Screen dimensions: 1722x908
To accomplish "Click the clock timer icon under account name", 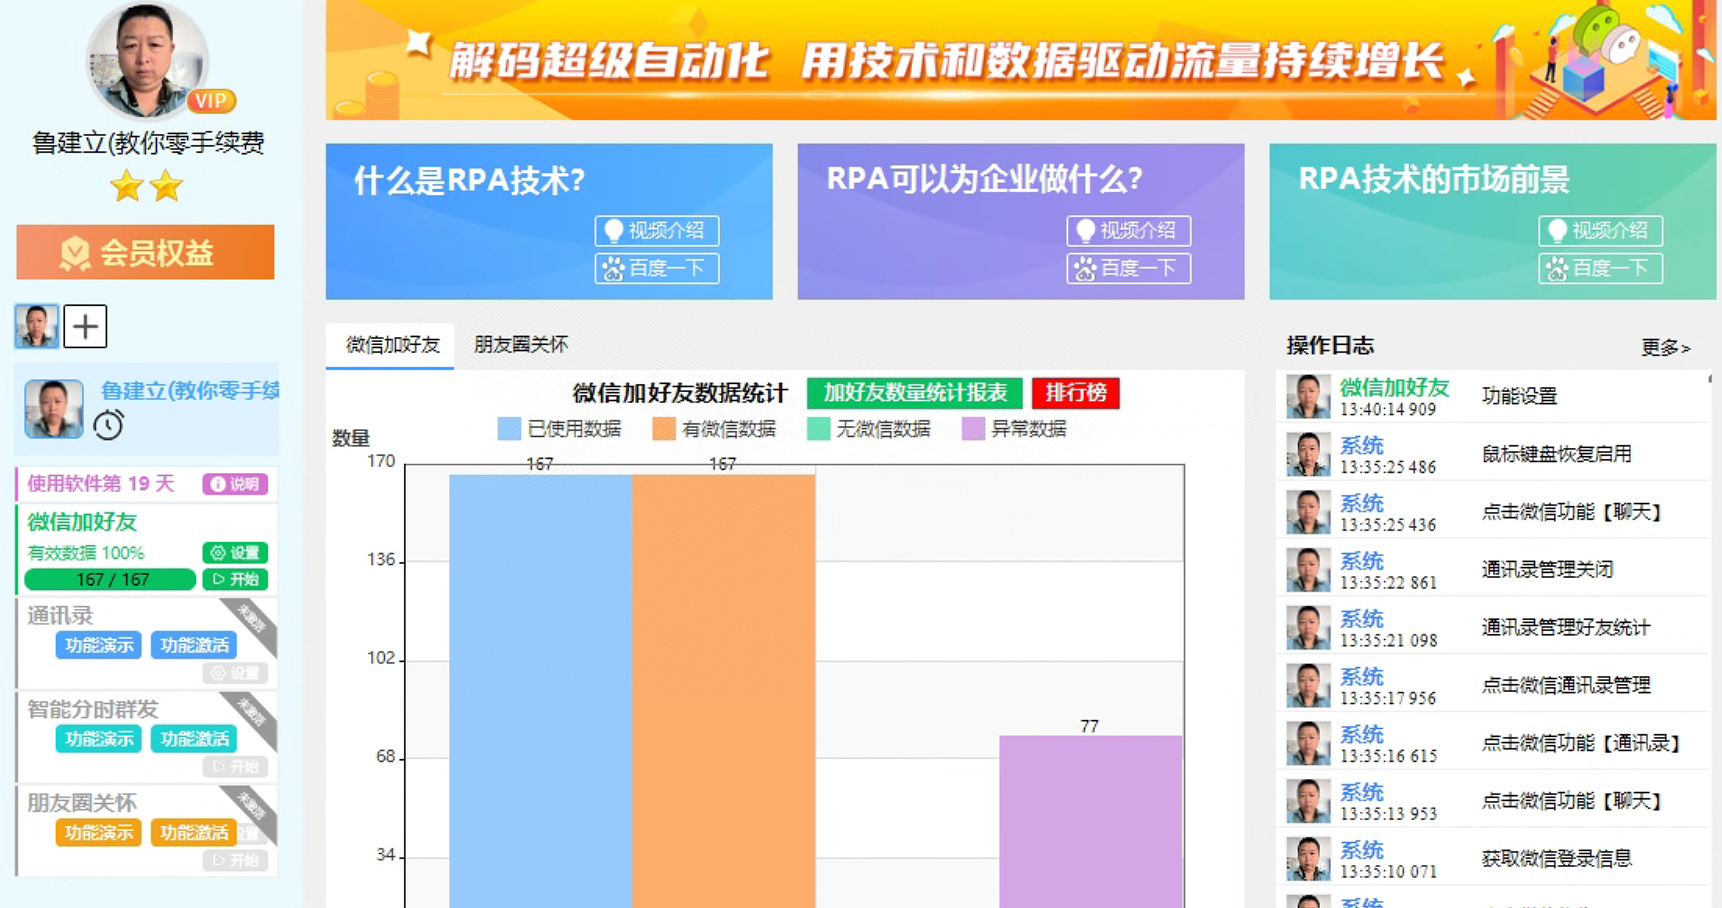I will [108, 425].
